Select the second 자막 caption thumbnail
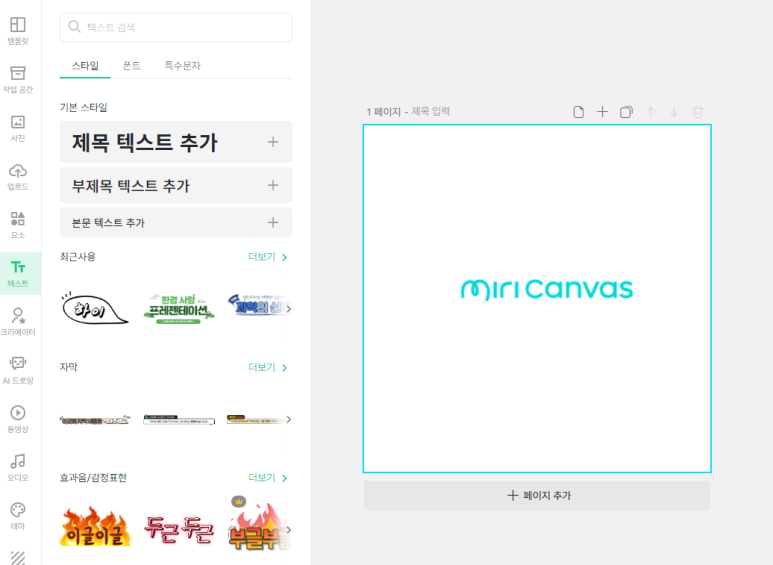Image resolution: width=773 pixels, height=565 pixels. [179, 420]
